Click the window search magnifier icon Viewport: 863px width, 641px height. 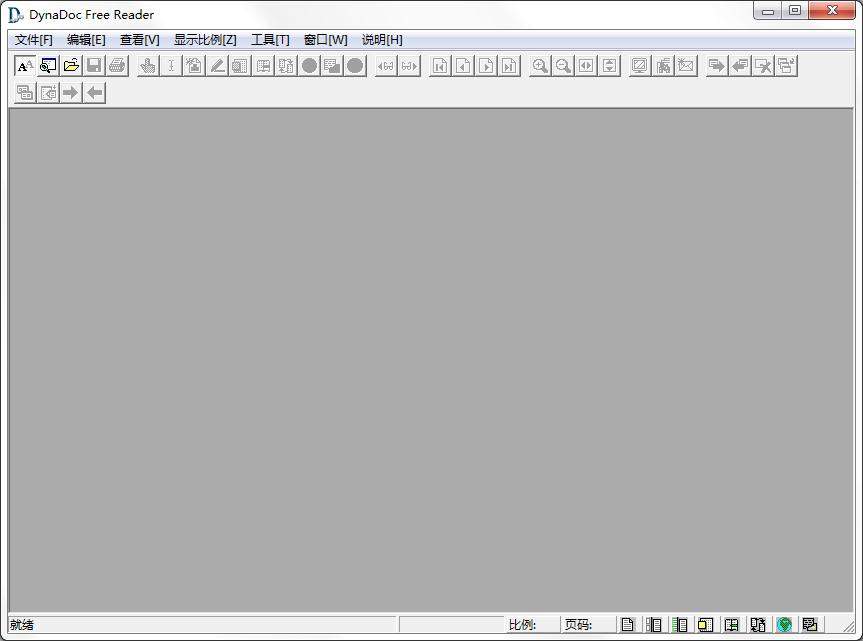coord(48,66)
